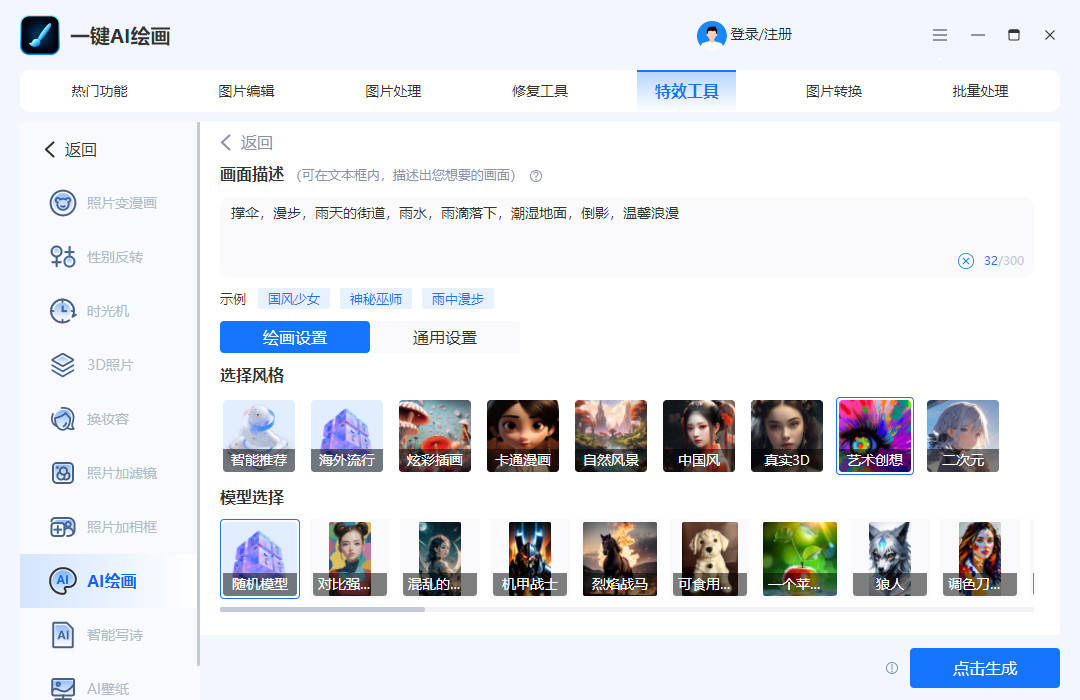The width and height of the screenshot is (1080, 700).
Task: Open 登录/注册 login link
Action: [x=760, y=34]
